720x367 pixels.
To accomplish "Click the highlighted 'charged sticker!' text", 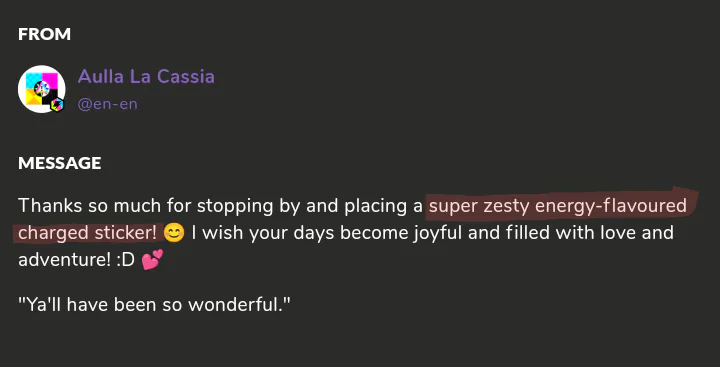I will pyautogui.click(x=88, y=233).
